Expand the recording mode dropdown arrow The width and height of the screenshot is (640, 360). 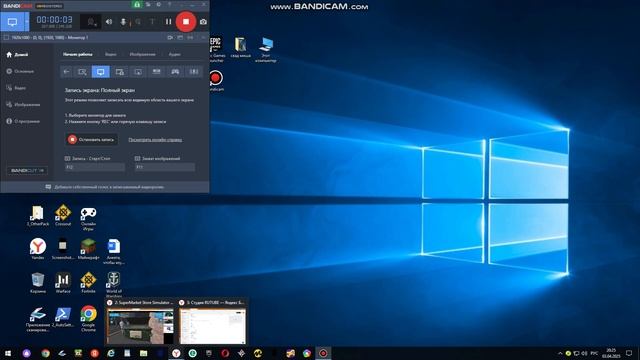point(27,22)
